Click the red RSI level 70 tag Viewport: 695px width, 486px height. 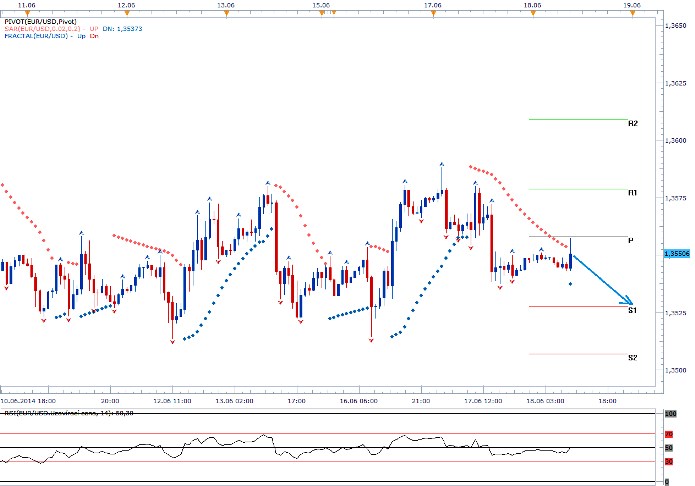click(x=669, y=434)
